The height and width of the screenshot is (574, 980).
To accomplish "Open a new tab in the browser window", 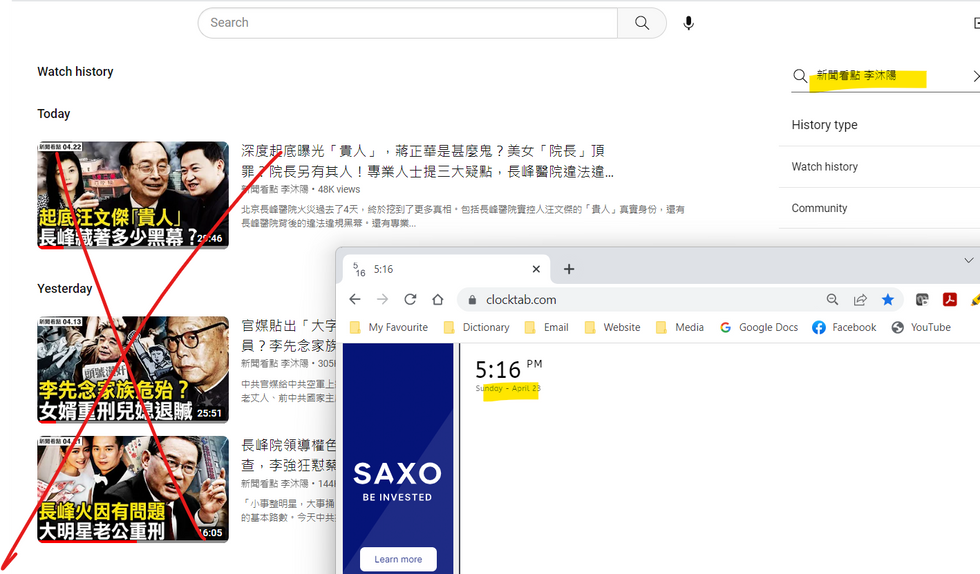I will tap(569, 269).
